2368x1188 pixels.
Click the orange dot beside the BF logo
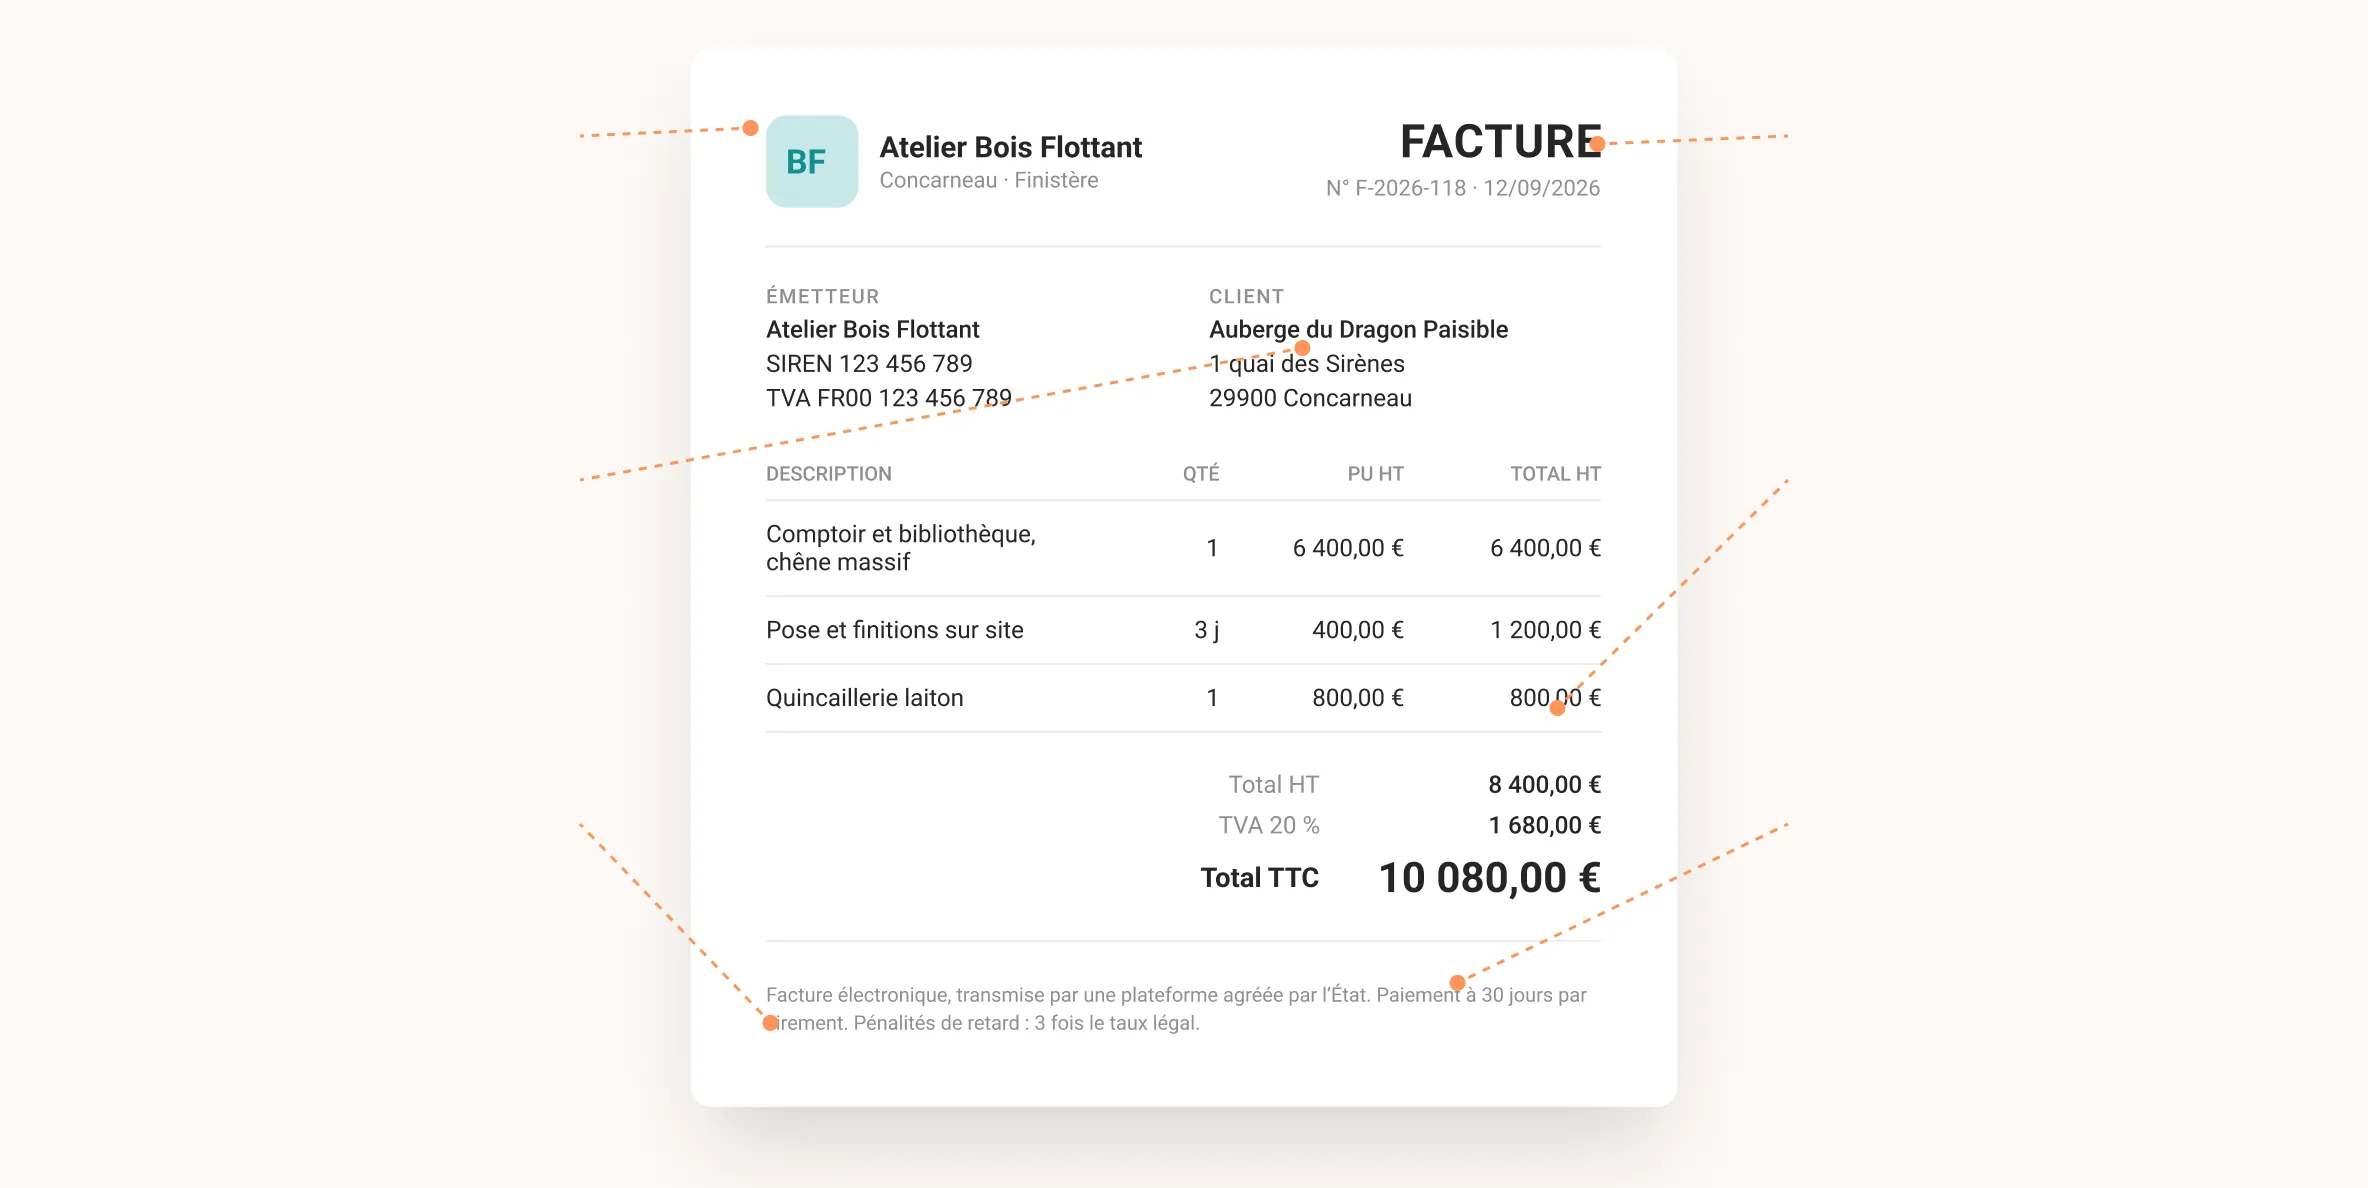tap(750, 128)
